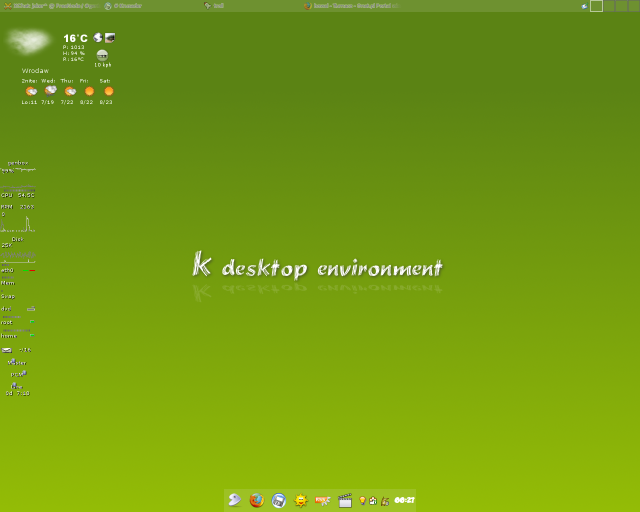The height and width of the screenshot is (512, 640).
Task: Click the blue floppy-disk dock icon
Action: tap(279, 500)
